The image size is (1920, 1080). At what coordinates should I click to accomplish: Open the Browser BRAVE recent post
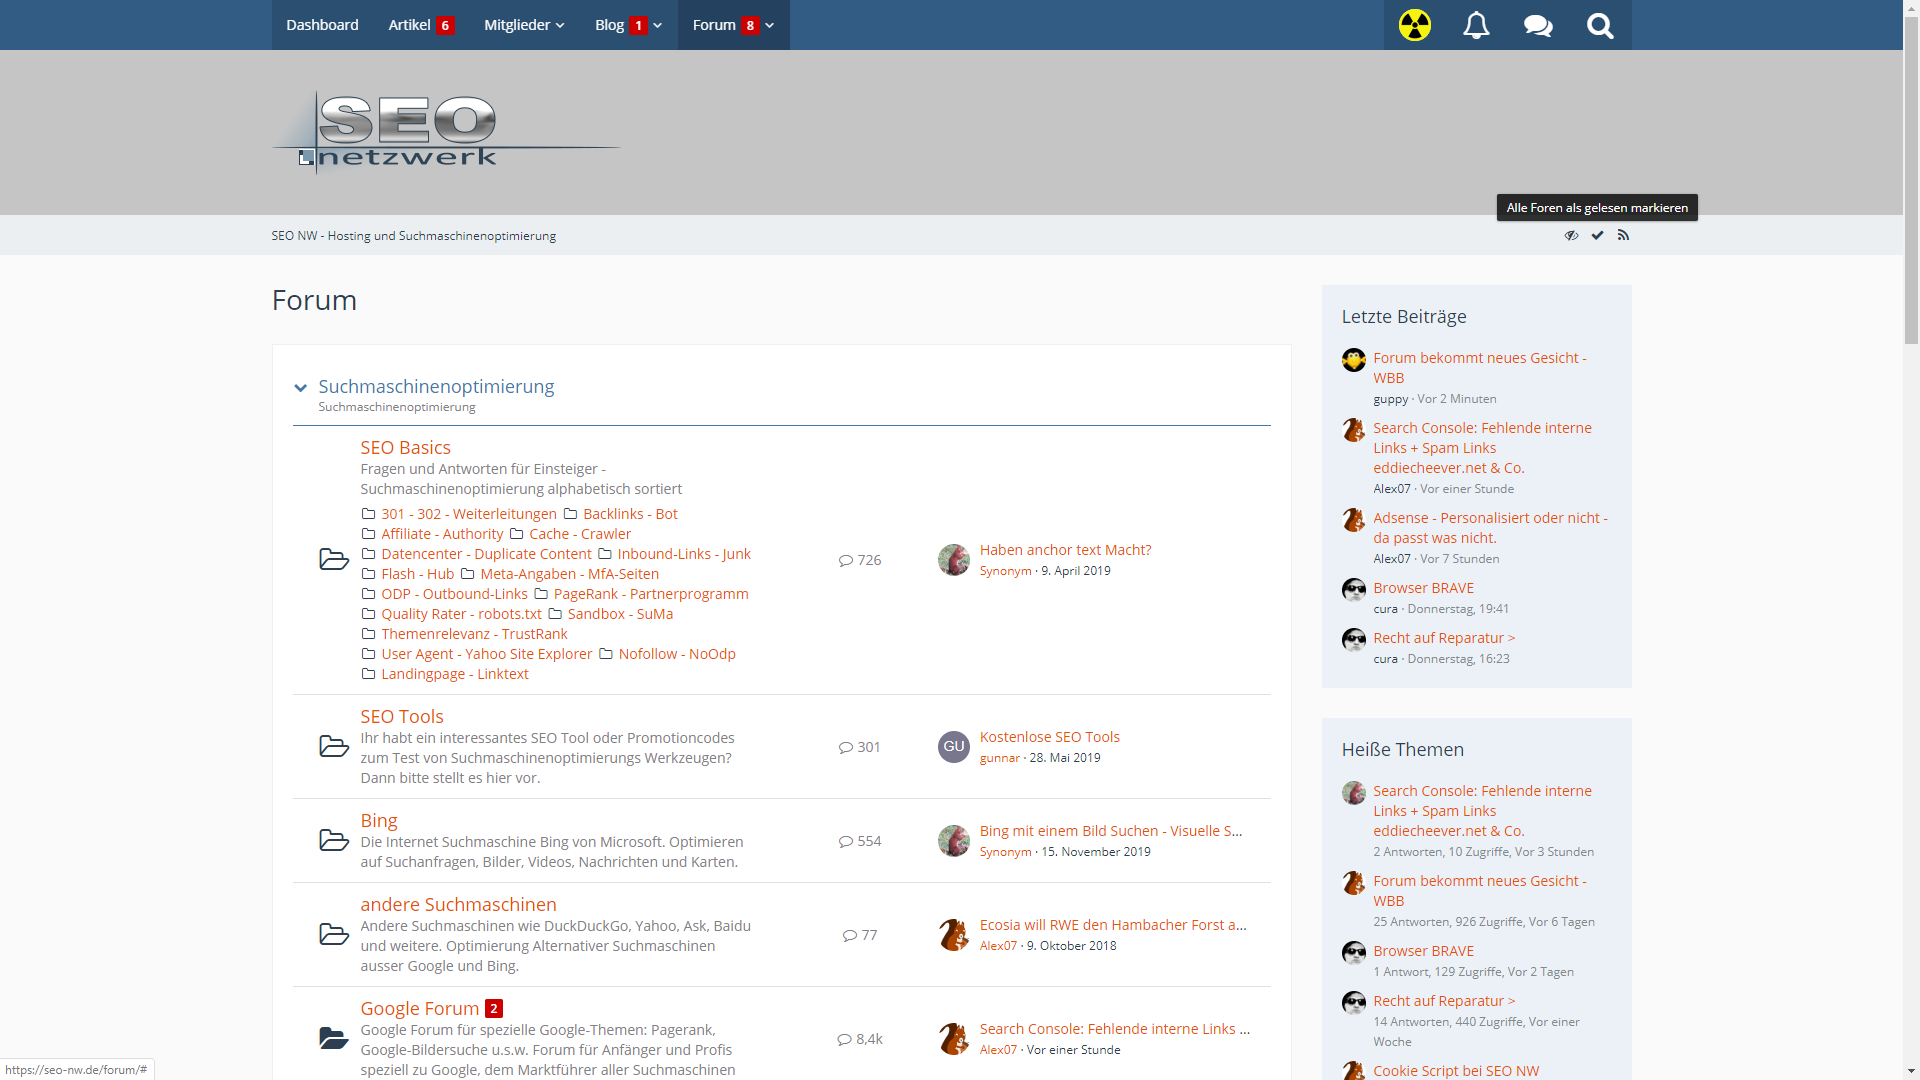(1422, 588)
